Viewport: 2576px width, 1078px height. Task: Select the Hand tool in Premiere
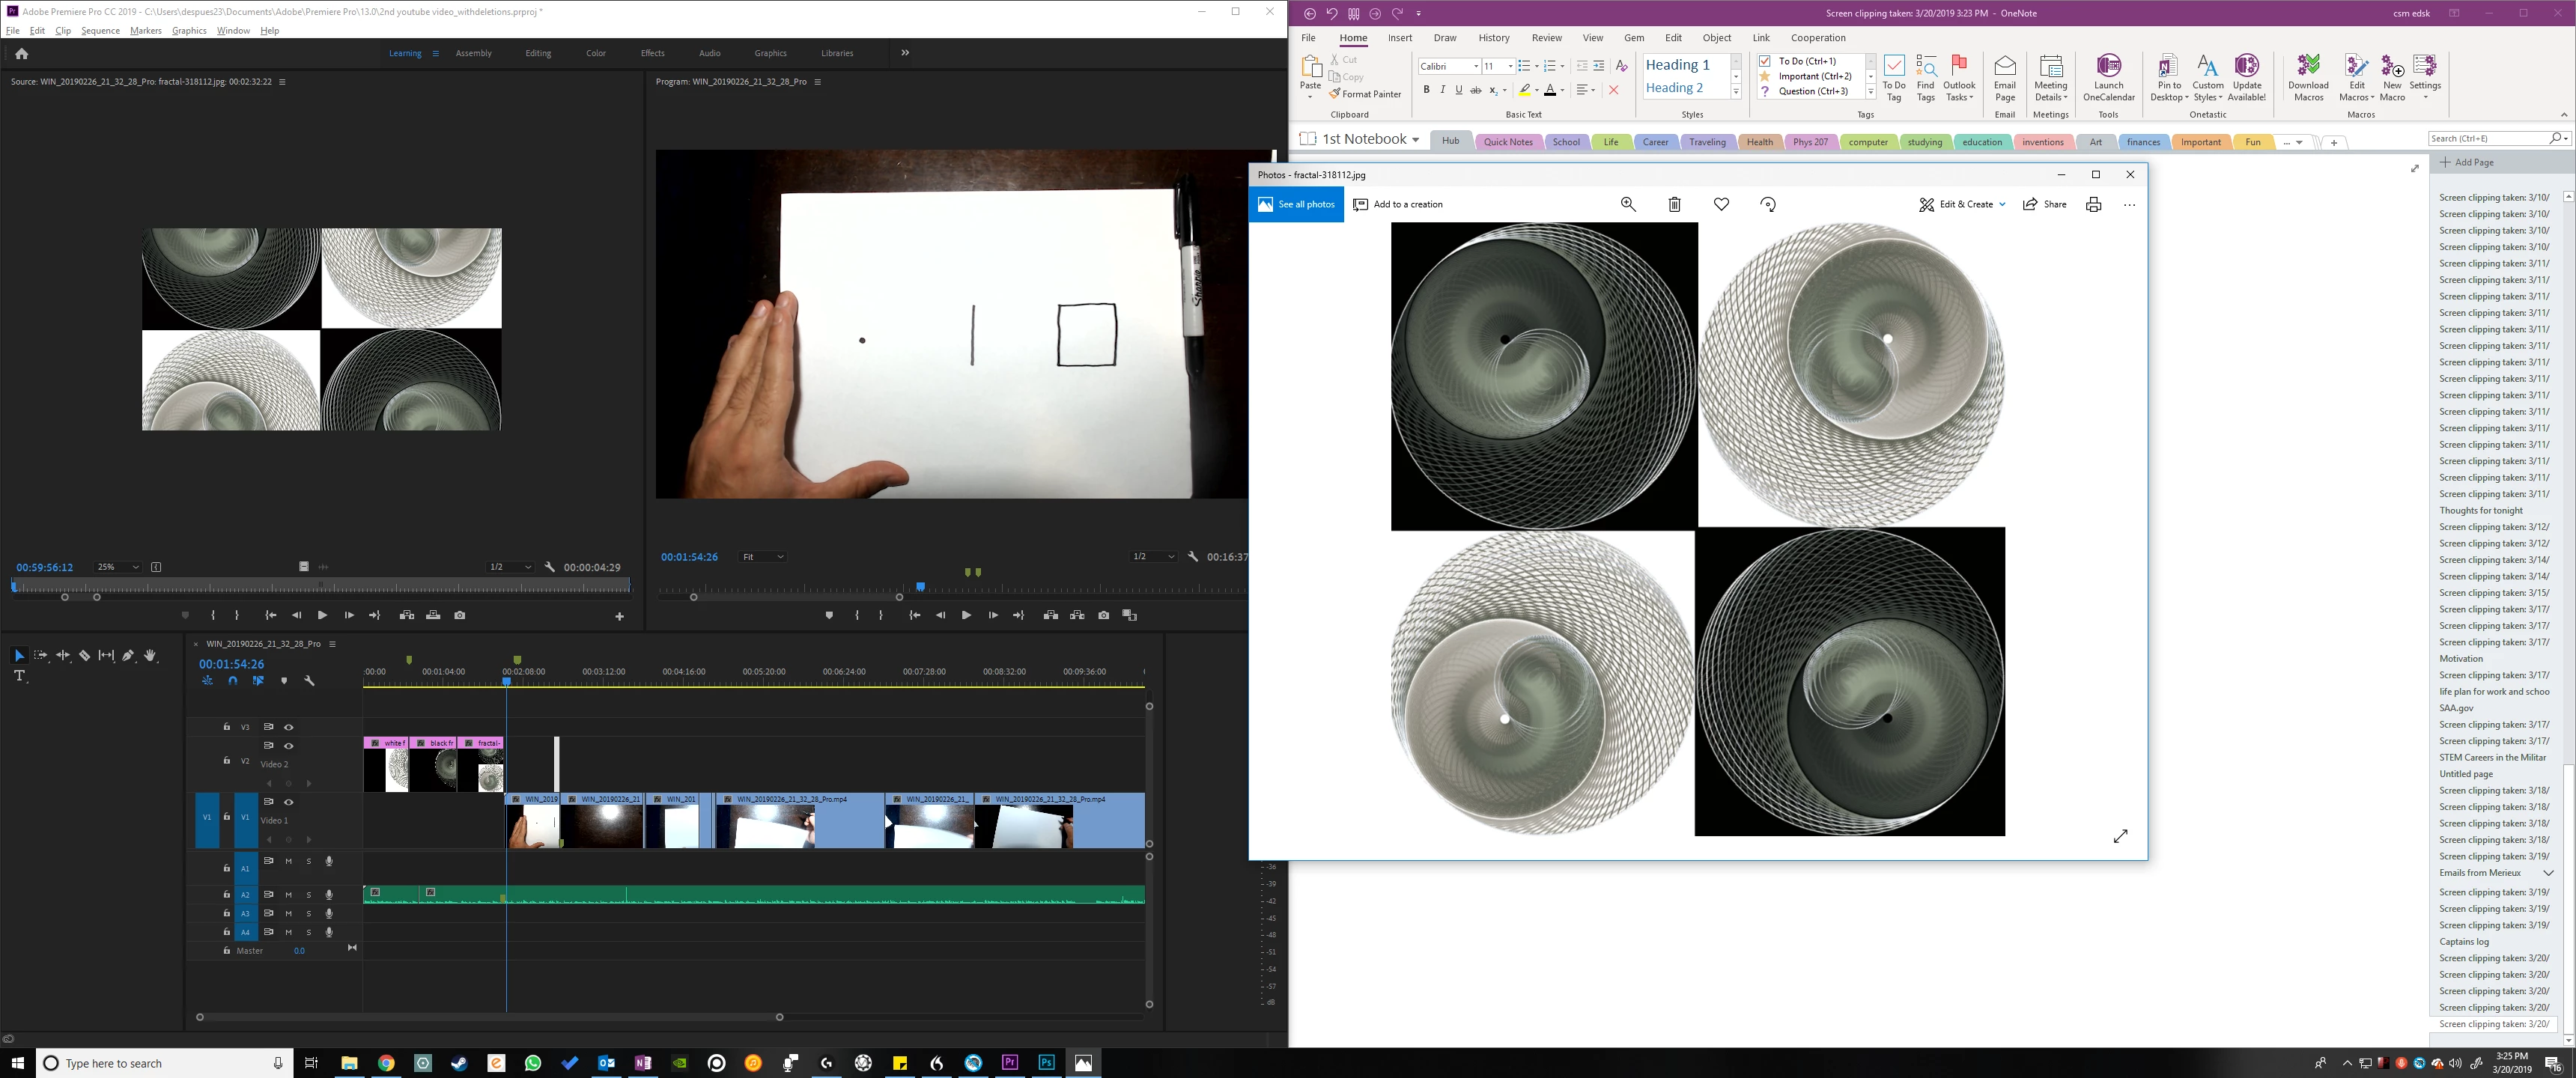[x=150, y=655]
